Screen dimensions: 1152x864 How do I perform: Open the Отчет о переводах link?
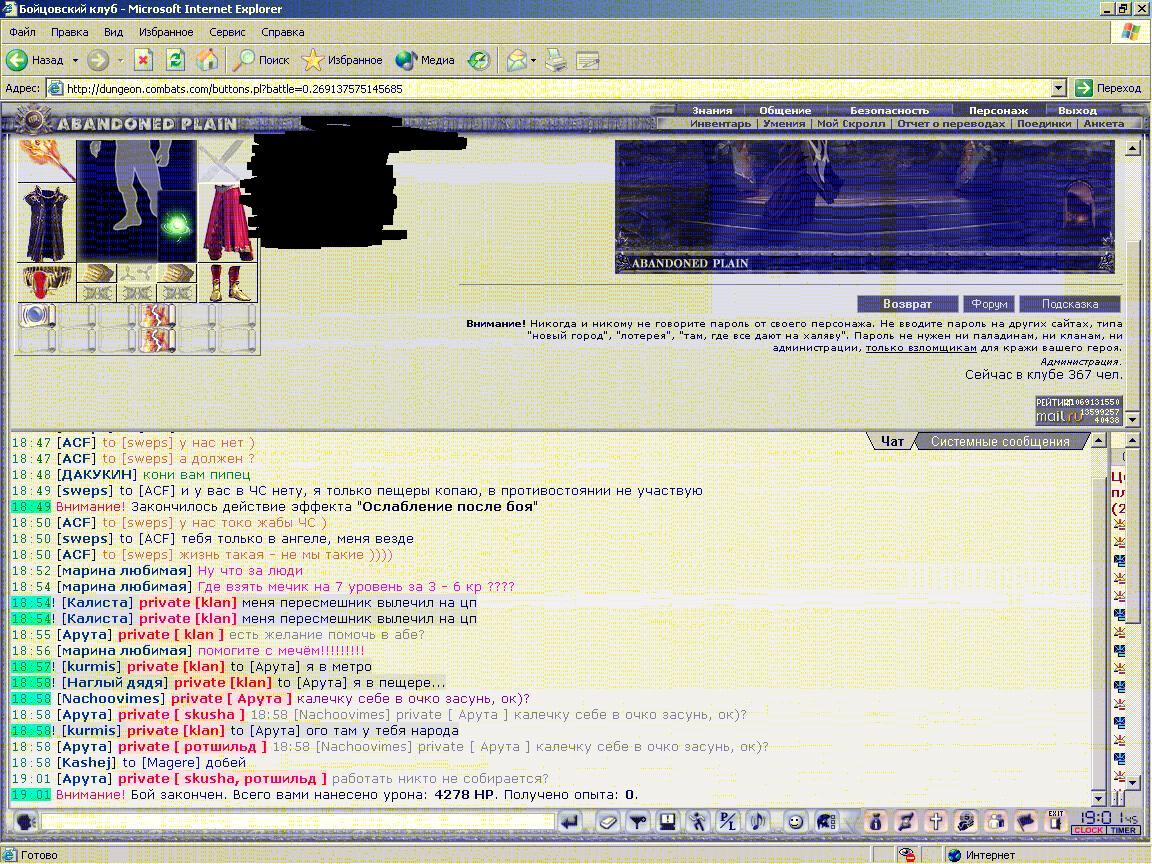click(x=951, y=123)
